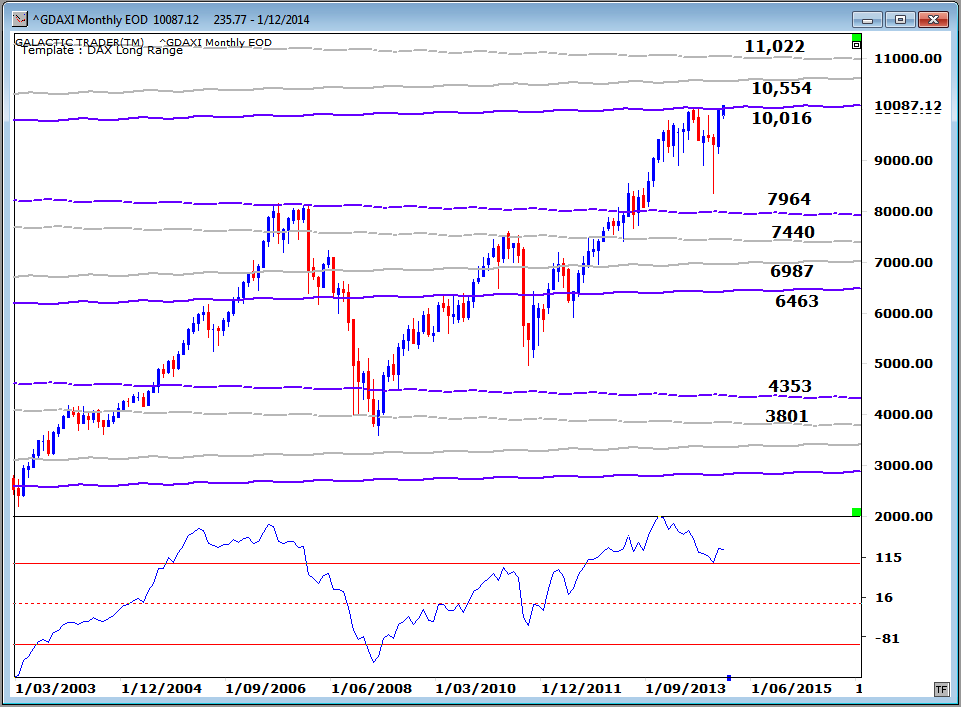This screenshot has width=961, height=707.
Task: Click the 16 indicator axis label
Action: pyautogui.click(x=883, y=598)
